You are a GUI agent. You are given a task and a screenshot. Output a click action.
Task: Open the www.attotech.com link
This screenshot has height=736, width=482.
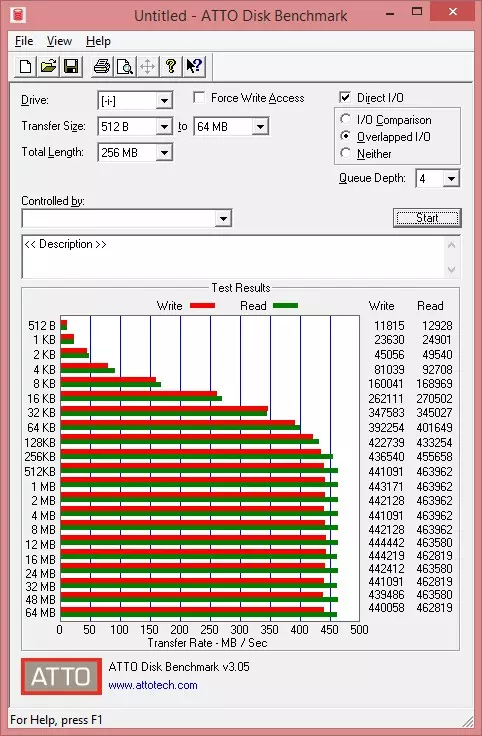click(153, 685)
